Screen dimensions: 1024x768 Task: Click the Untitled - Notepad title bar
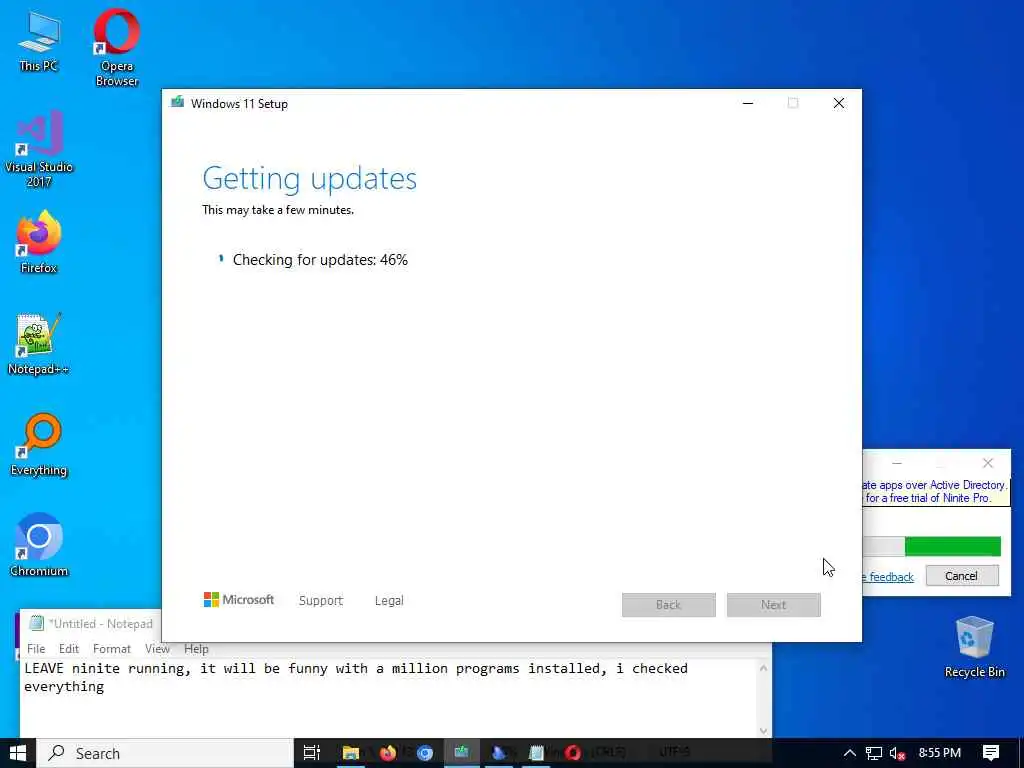90,624
